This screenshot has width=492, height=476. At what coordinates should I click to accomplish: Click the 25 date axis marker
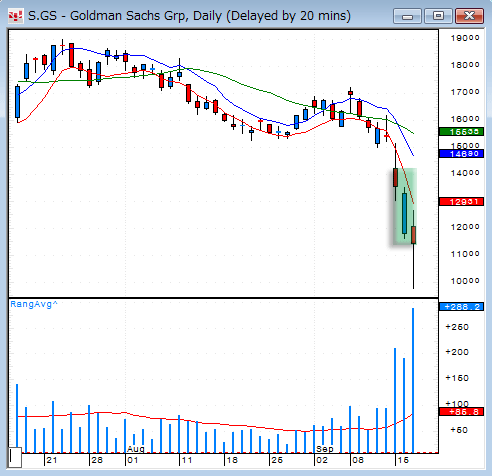tap(277, 460)
